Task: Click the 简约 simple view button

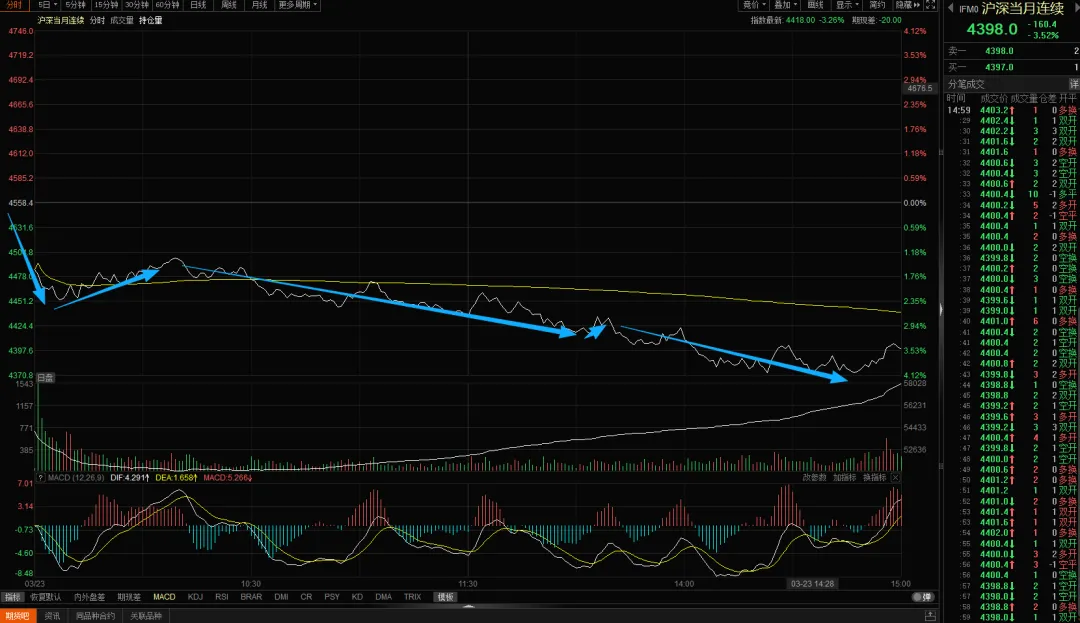Action: tap(878, 5)
